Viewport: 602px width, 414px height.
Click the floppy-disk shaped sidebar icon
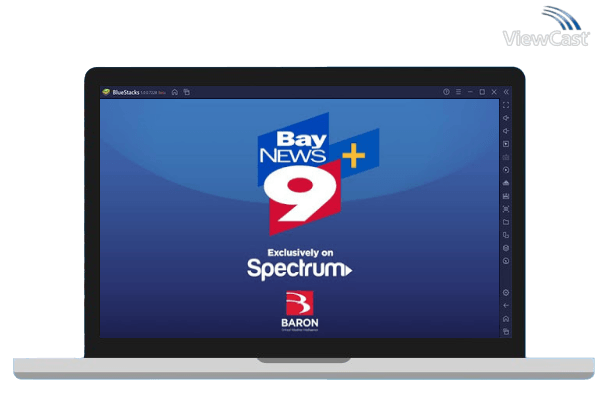click(506, 196)
